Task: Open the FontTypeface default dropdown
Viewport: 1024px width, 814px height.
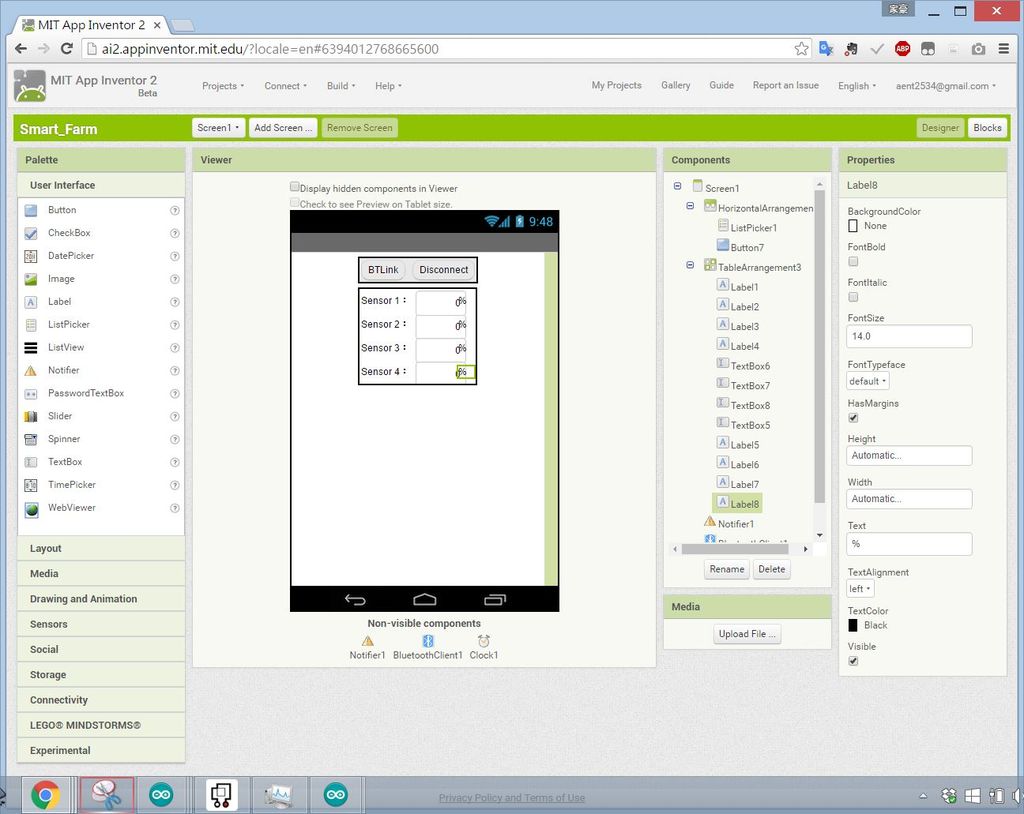Action: pyautogui.click(x=868, y=381)
